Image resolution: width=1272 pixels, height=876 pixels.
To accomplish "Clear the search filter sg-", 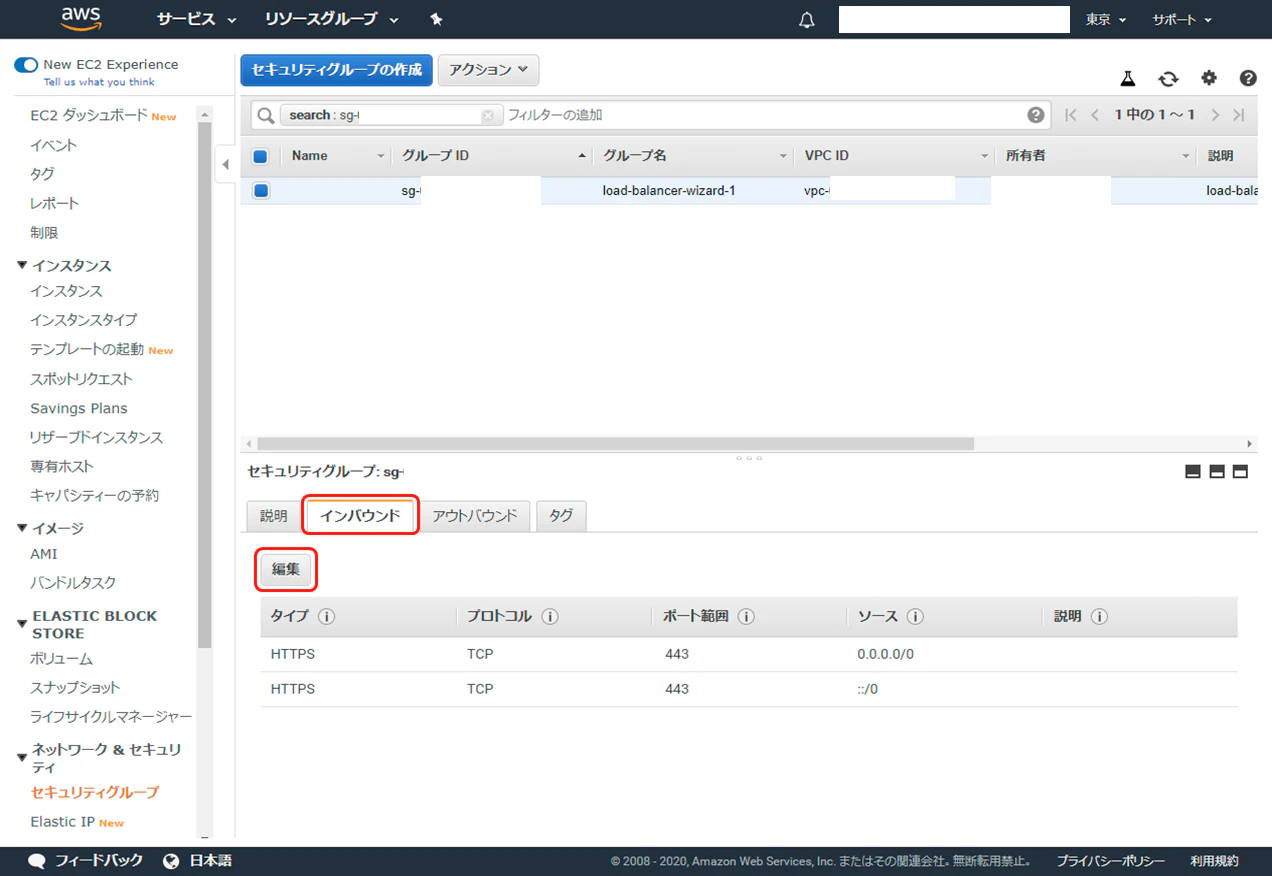I will pyautogui.click(x=488, y=115).
